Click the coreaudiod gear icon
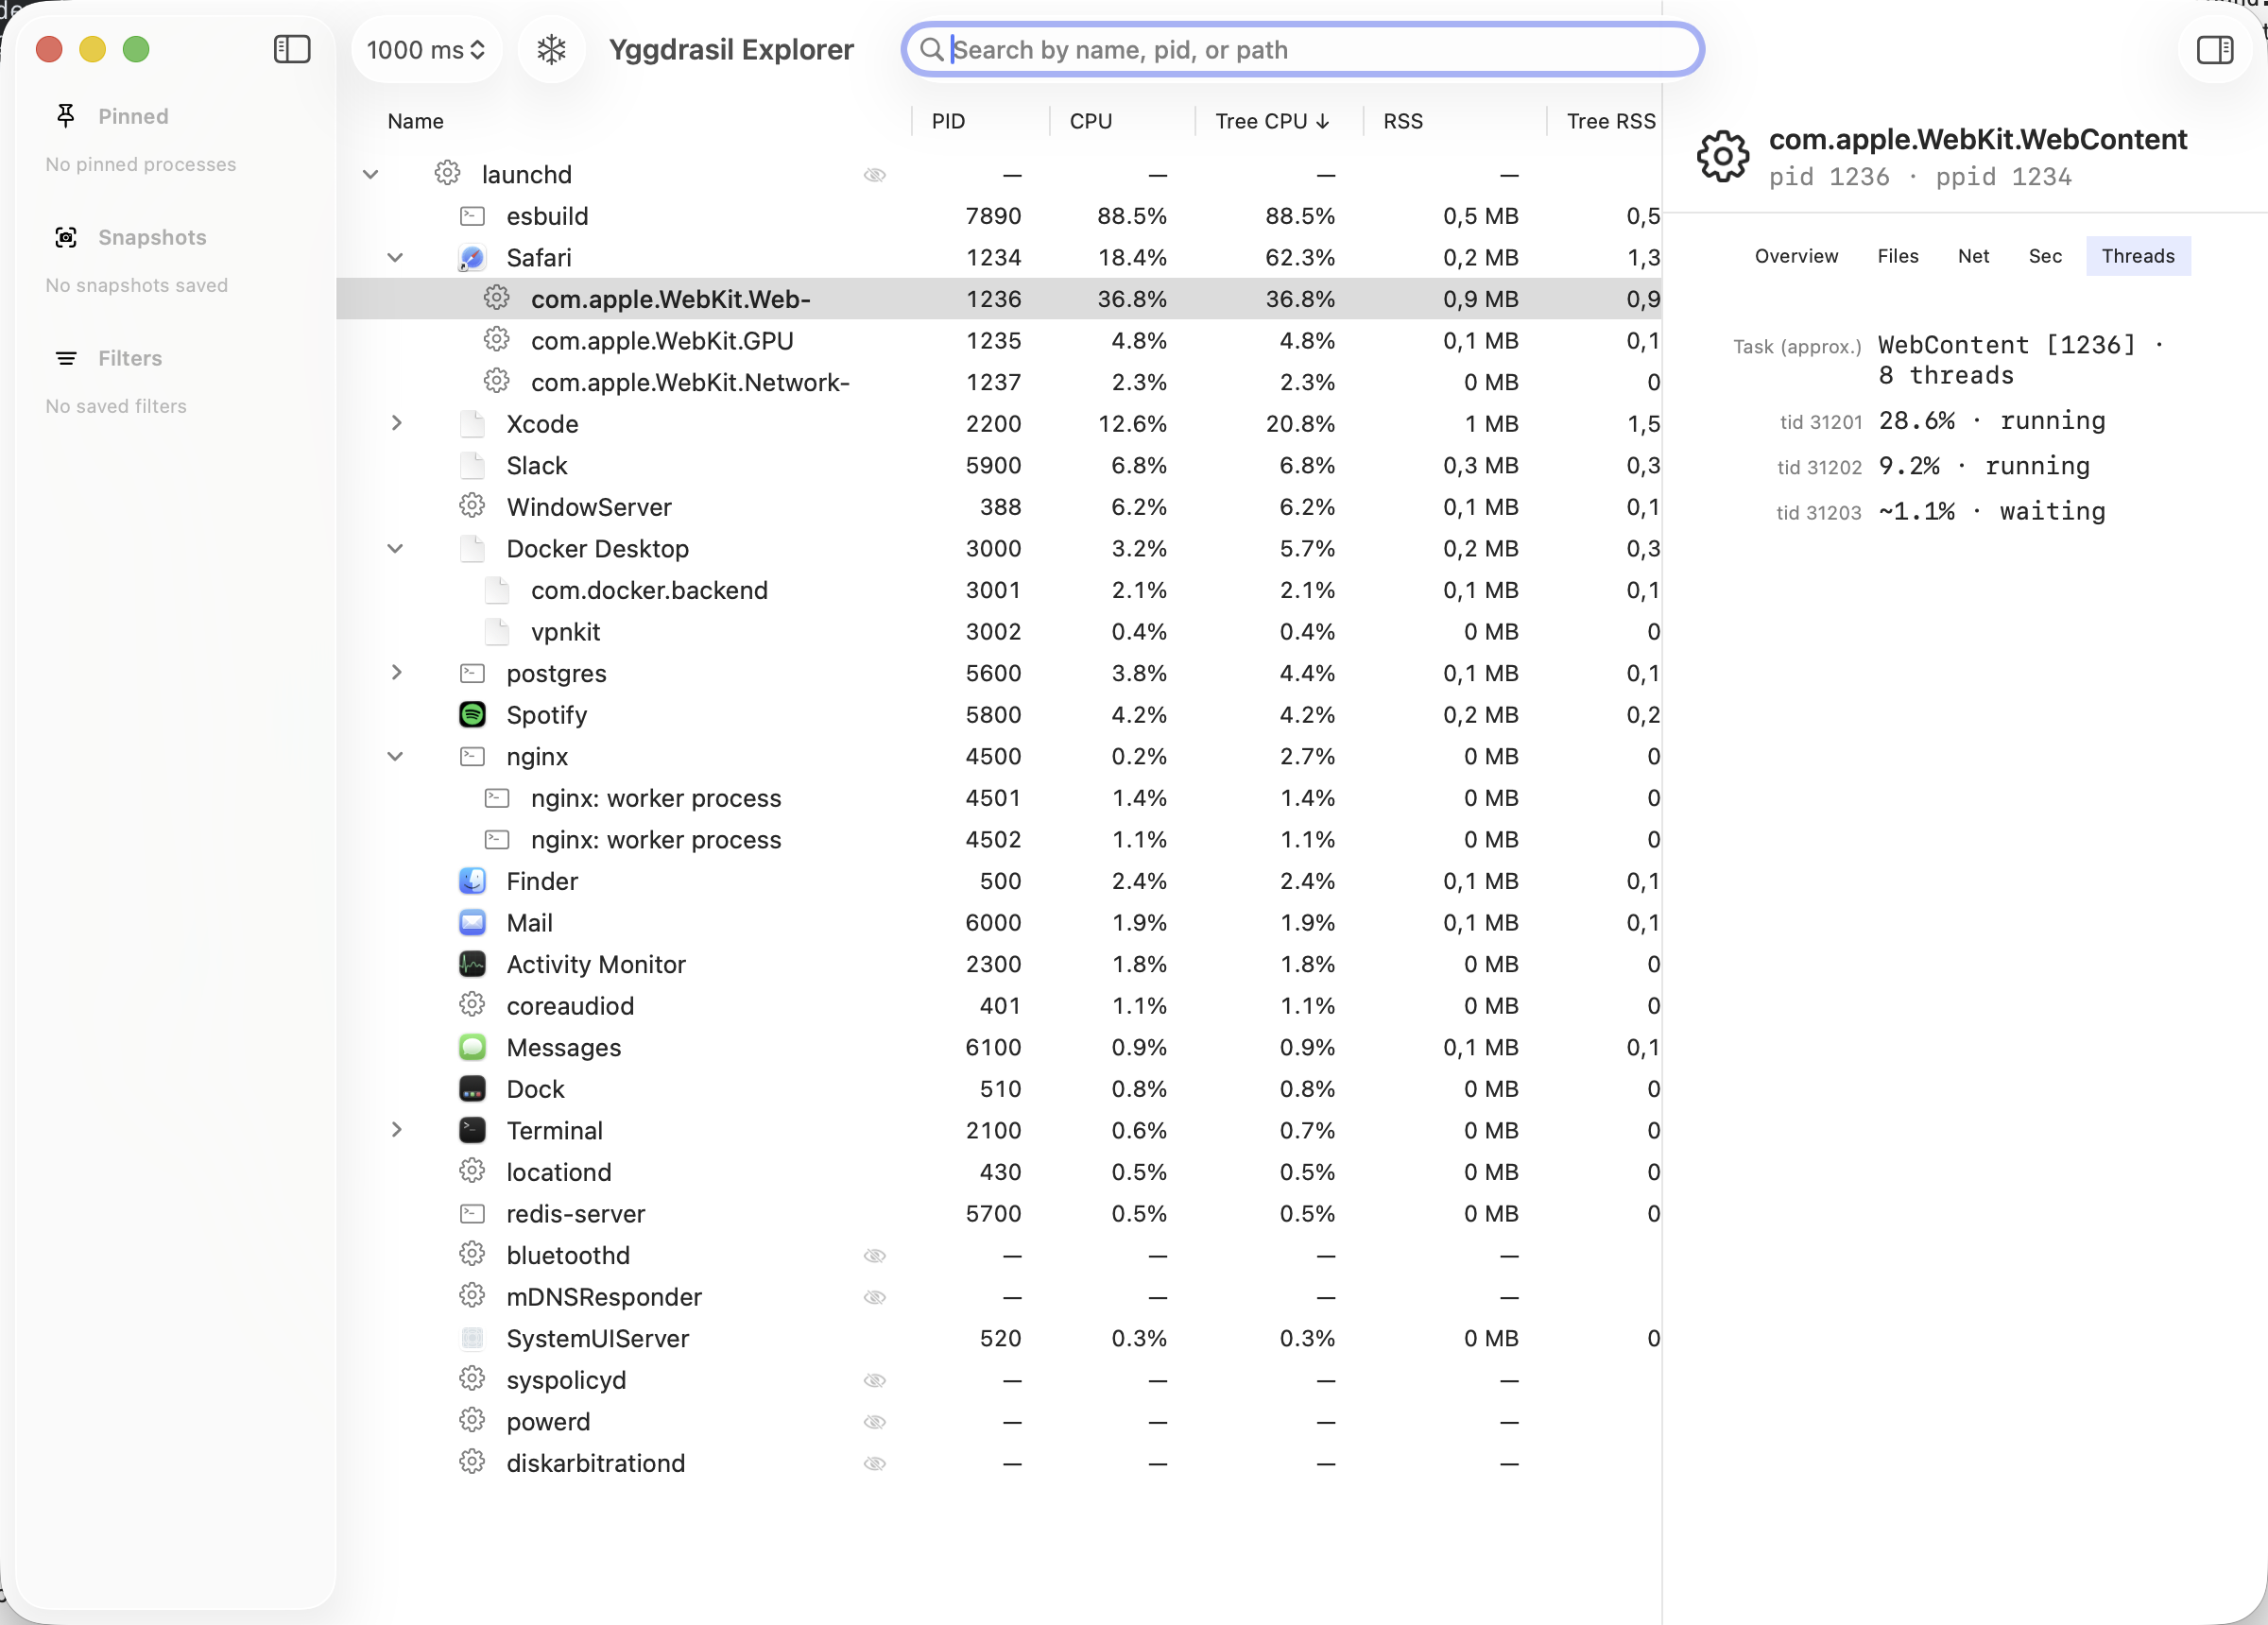This screenshot has width=2268, height=1625. click(x=472, y=1005)
